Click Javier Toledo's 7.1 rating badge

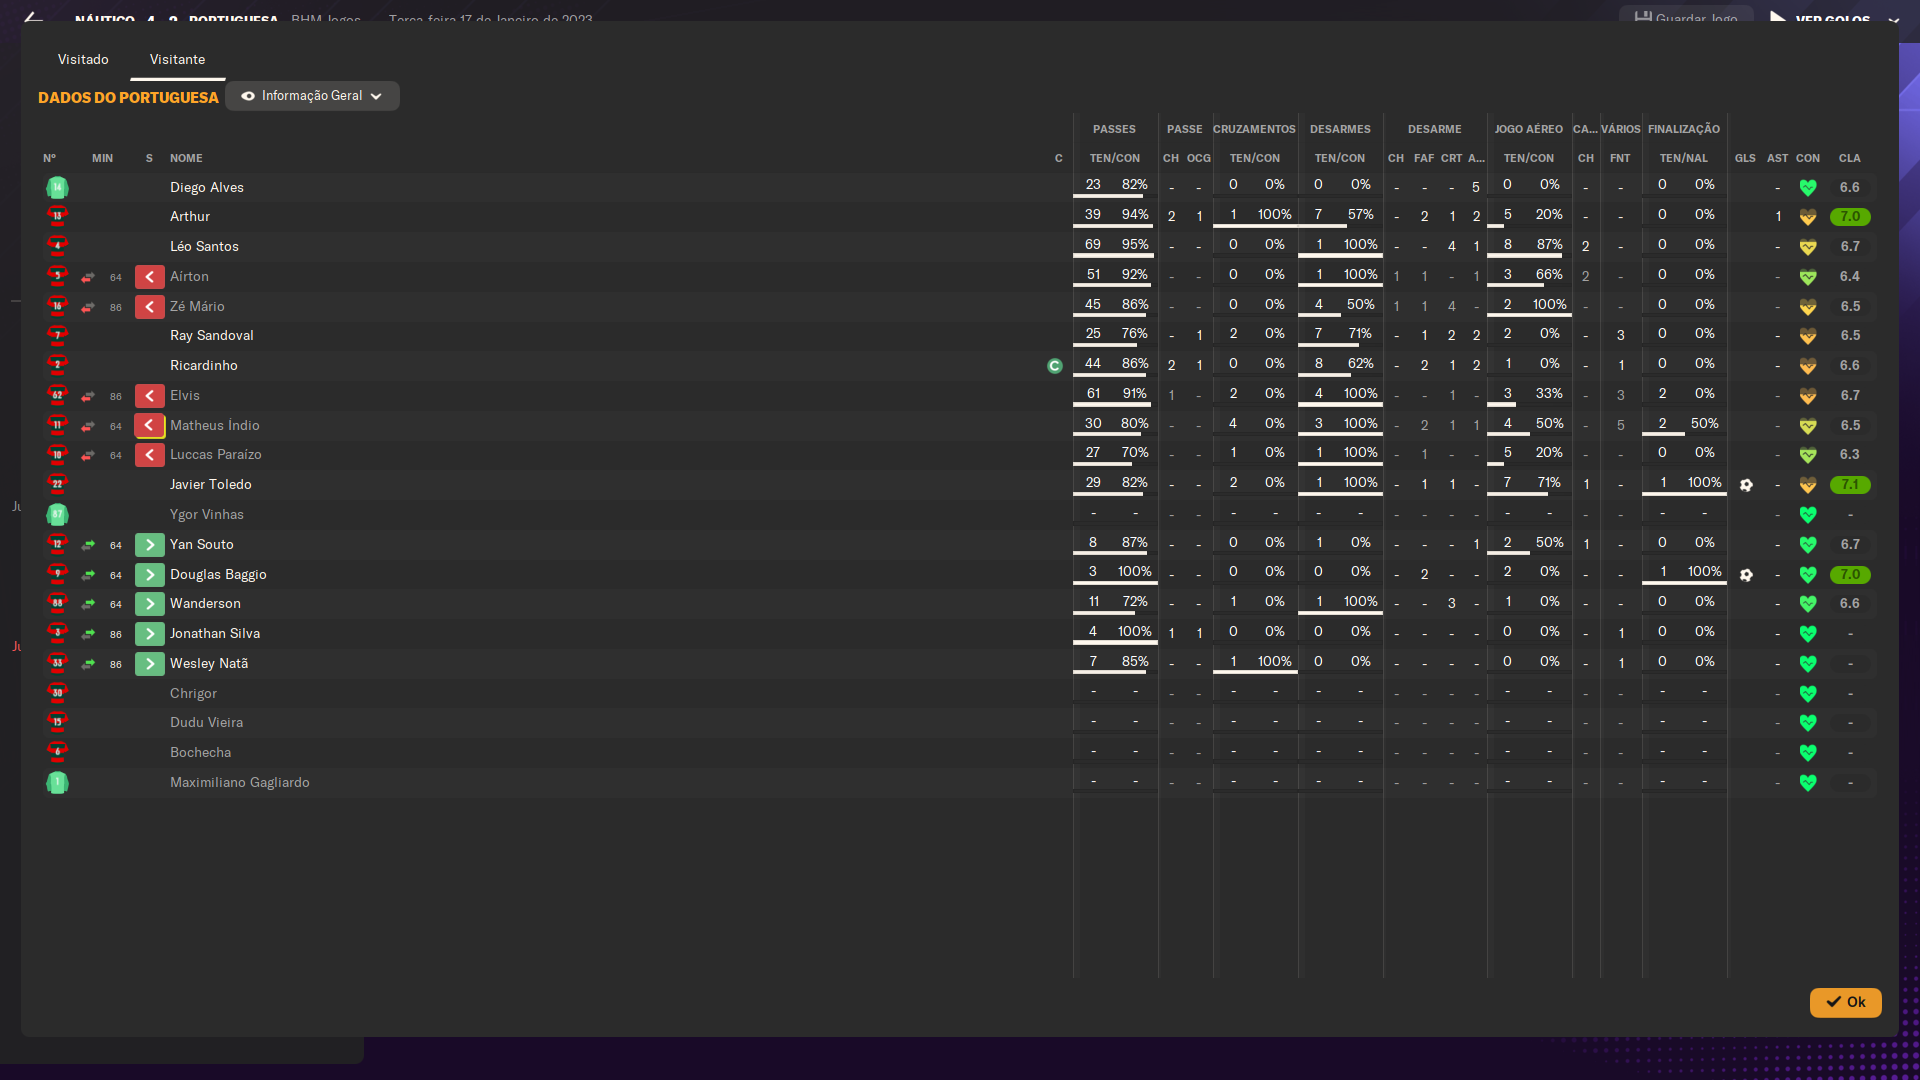coord(1850,485)
